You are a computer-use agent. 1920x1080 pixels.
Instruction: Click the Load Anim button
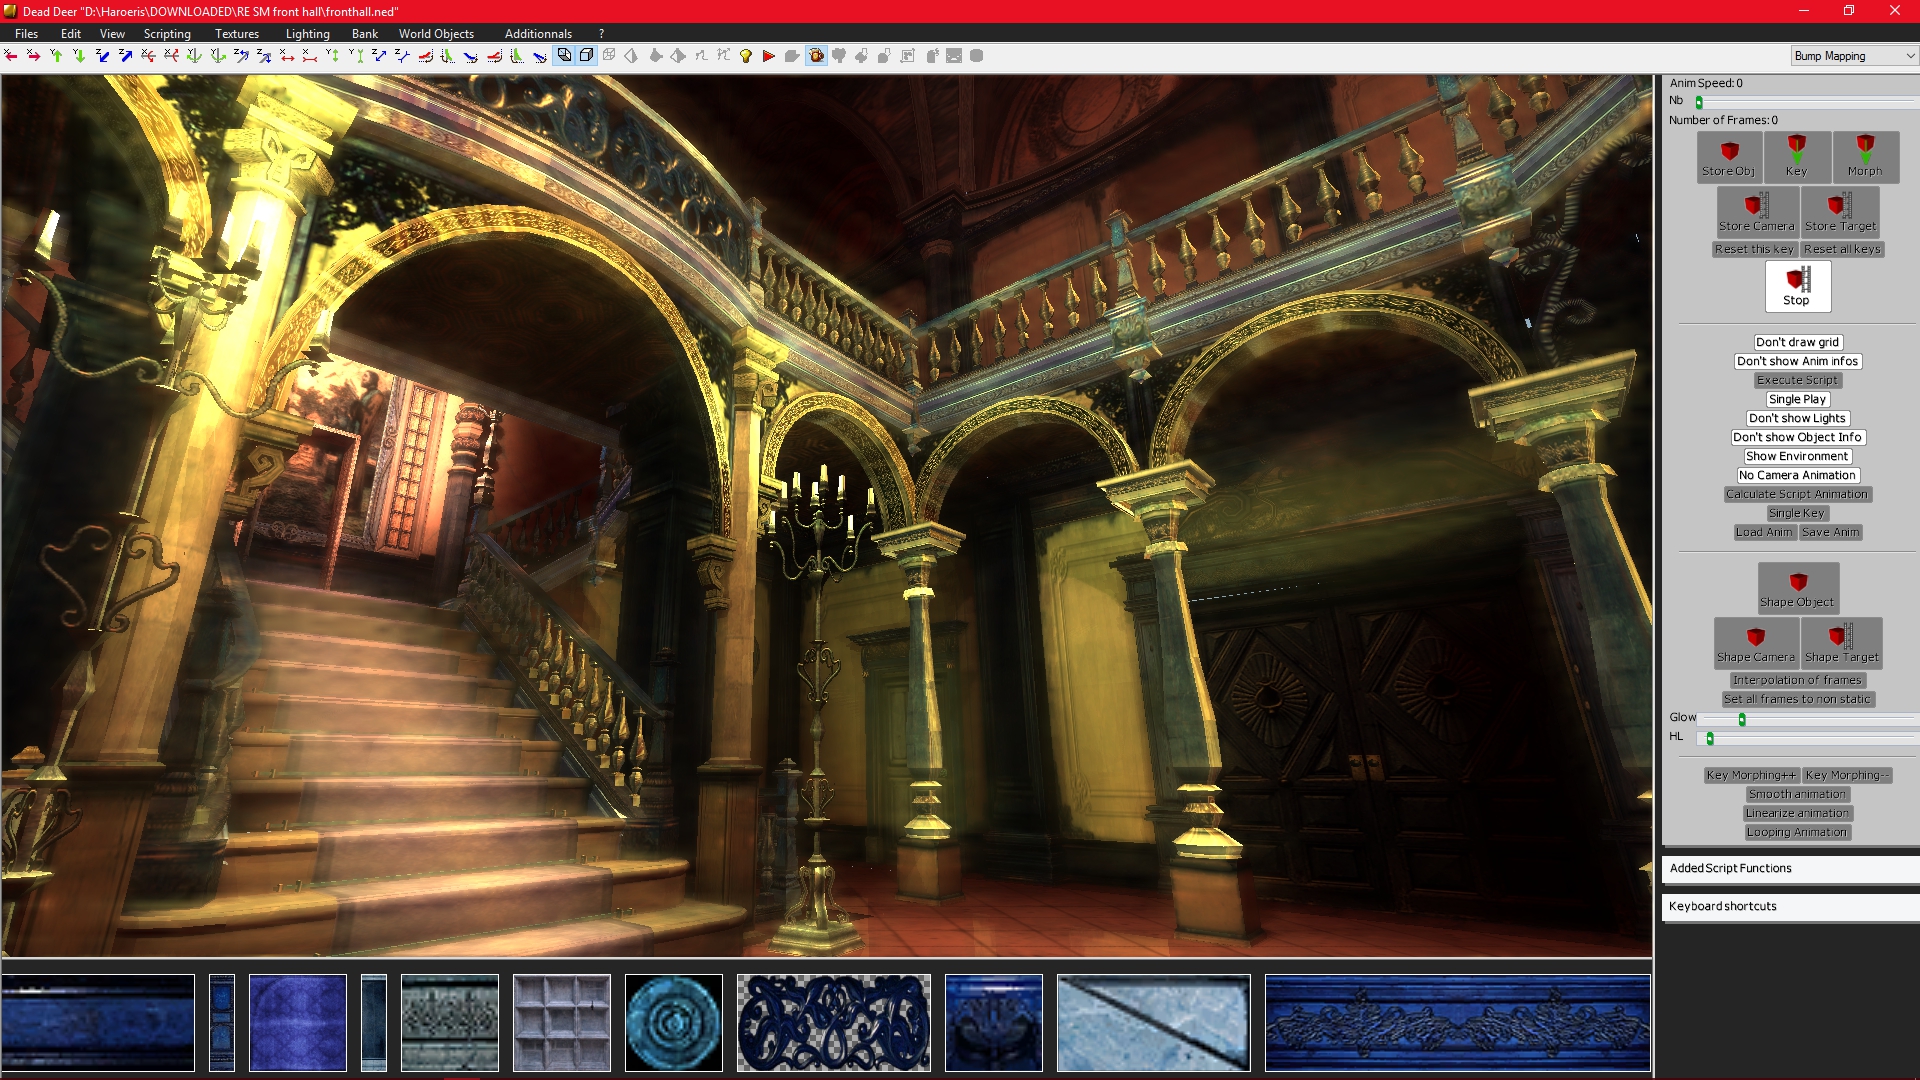coord(1764,532)
